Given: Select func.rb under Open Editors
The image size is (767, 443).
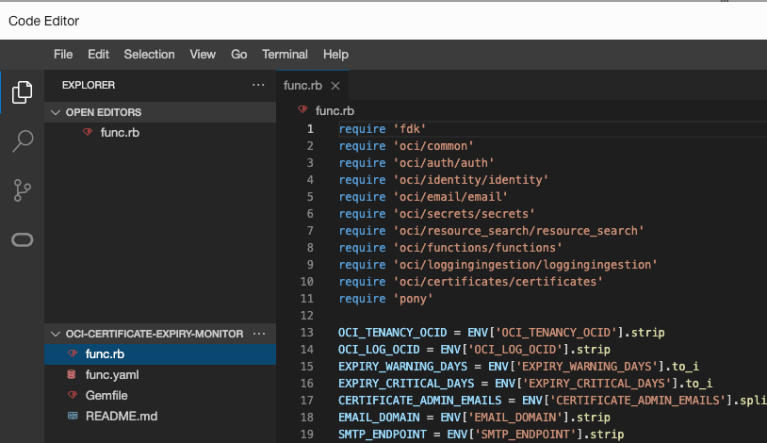Looking at the screenshot, I should 120,133.
